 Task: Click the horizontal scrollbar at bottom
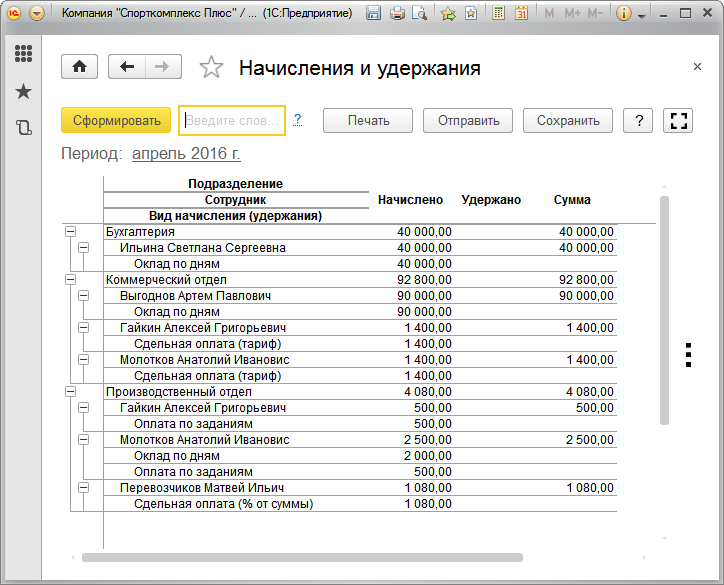[302, 557]
